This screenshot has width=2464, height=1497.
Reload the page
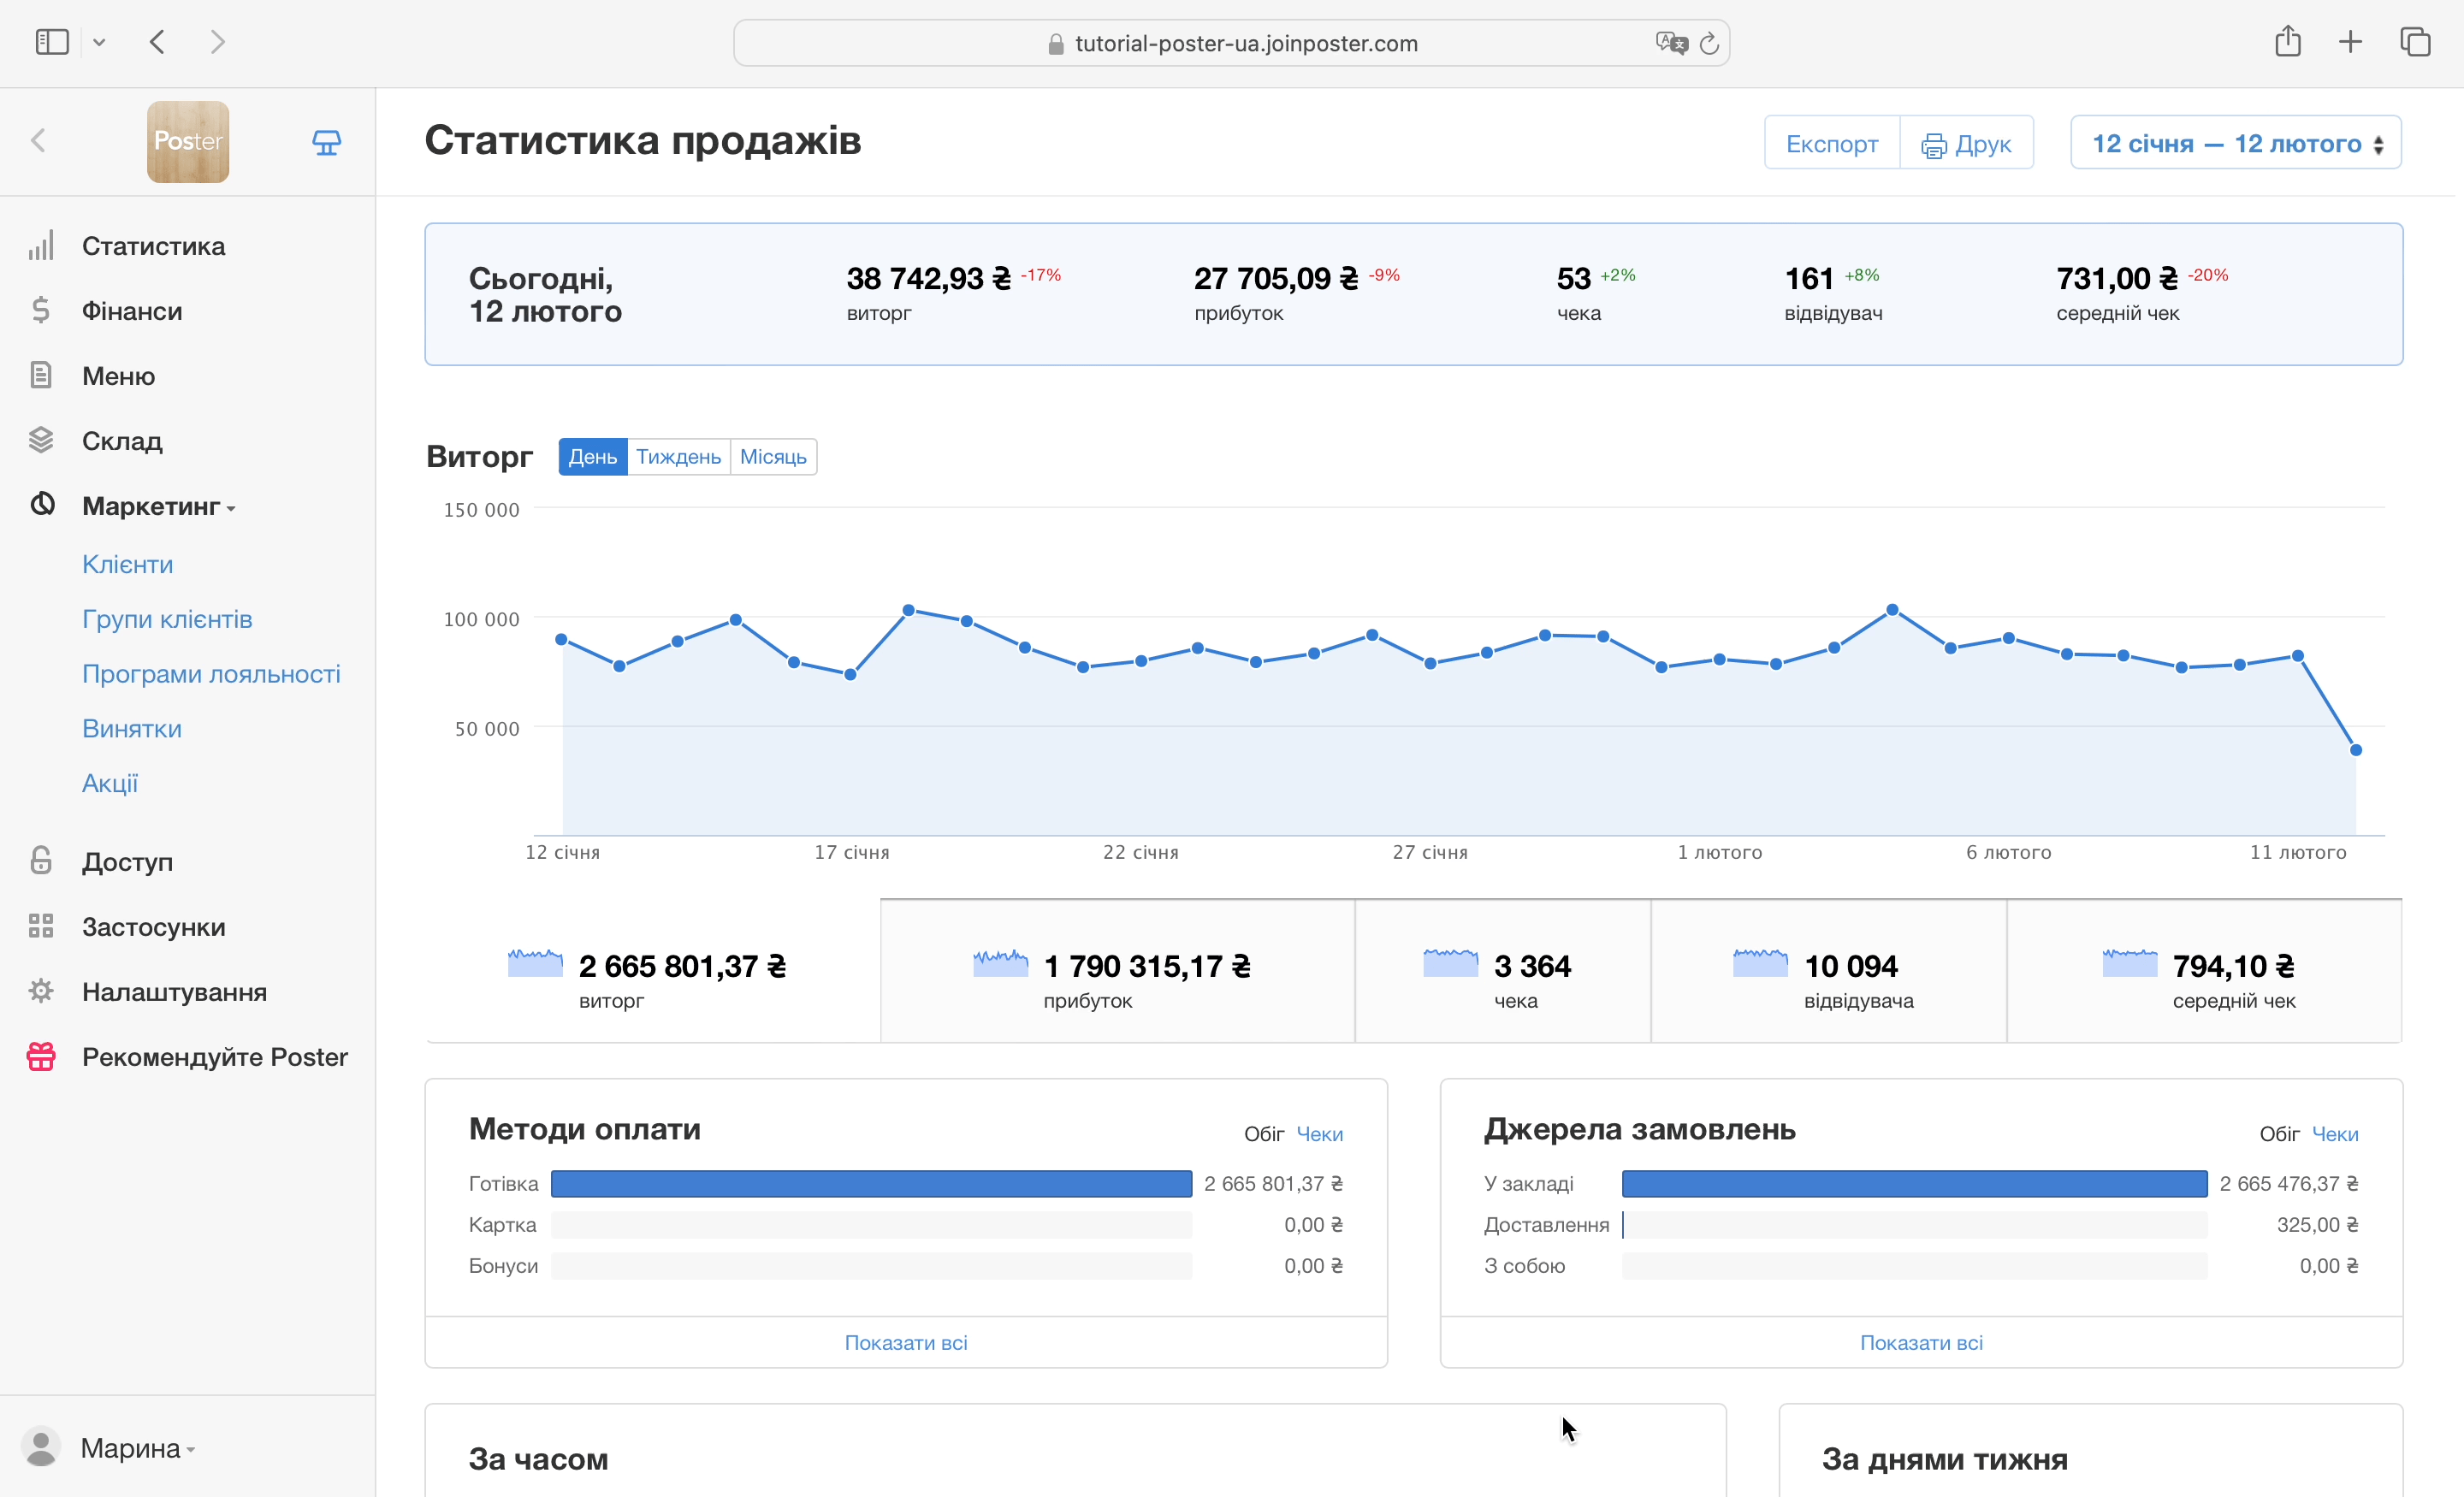pyautogui.click(x=1709, y=43)
